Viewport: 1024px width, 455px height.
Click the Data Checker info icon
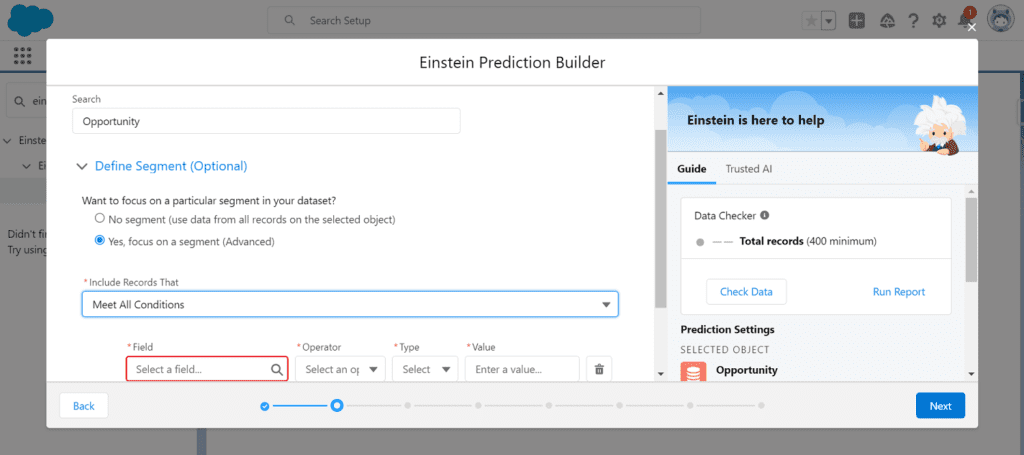tap(765, 215)
